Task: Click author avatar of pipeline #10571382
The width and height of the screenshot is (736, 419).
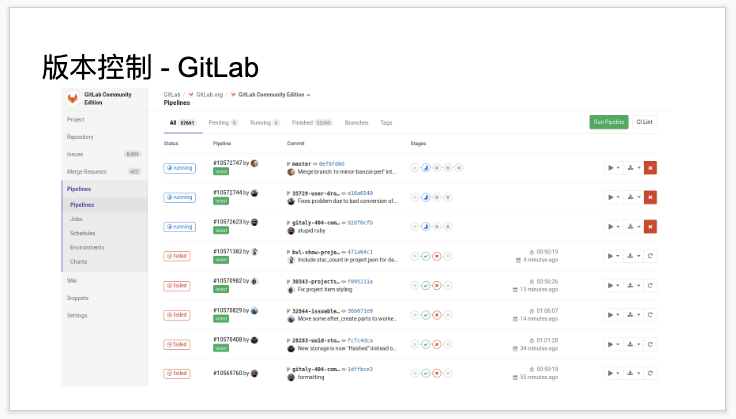Action: point(254,251)
